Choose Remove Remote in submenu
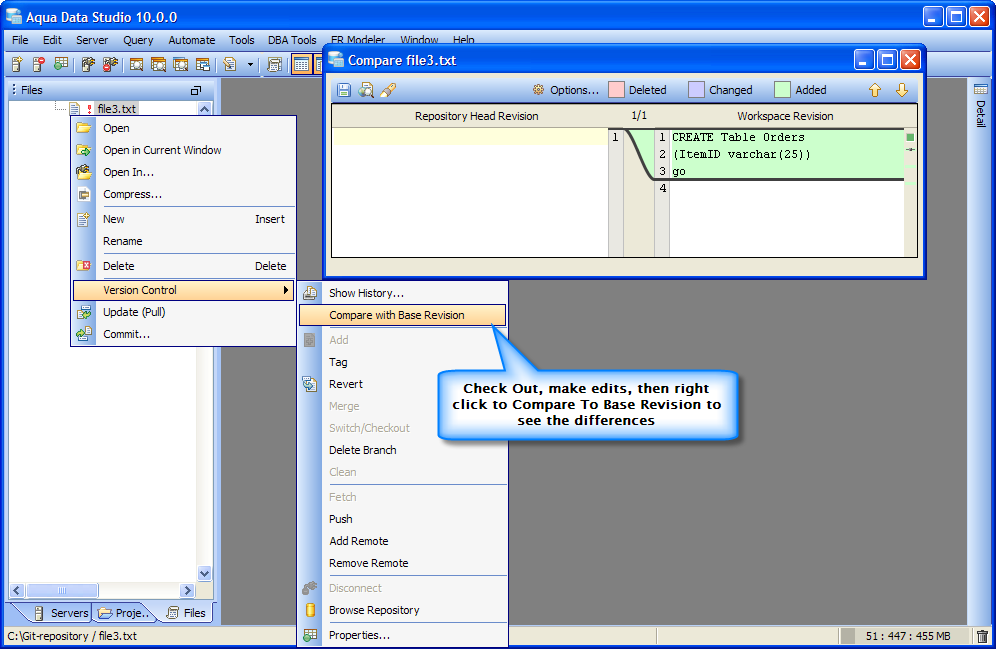The image size is (996, 649). (x=403, y=563)
